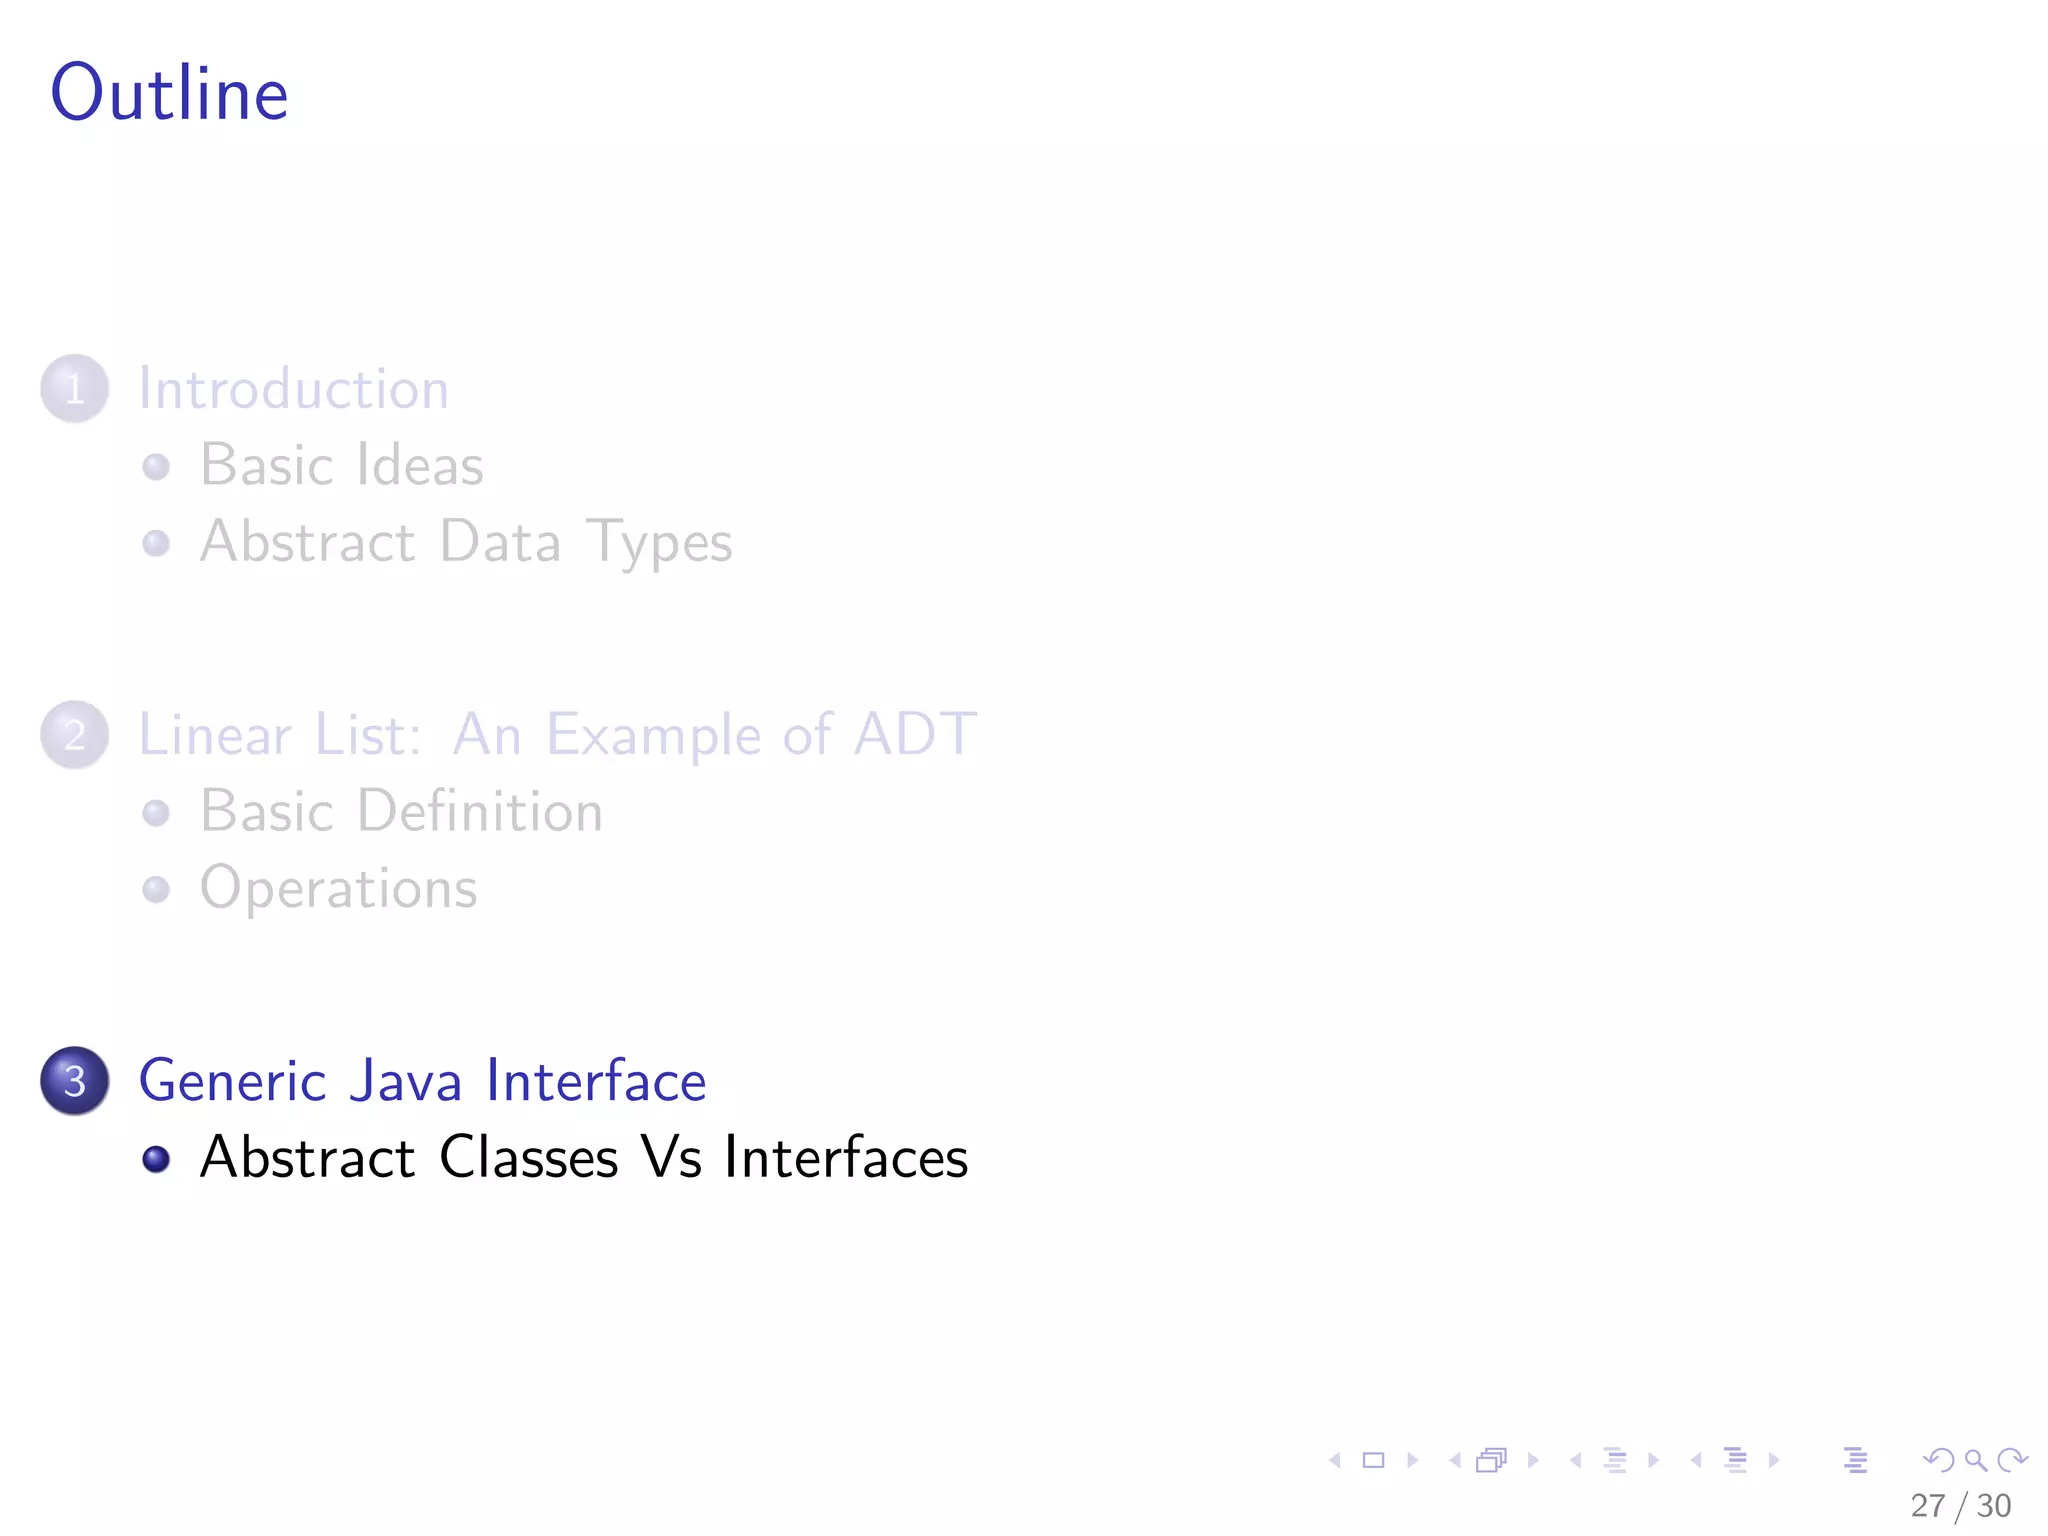2048x1536 pixels.
Task: Click the go-back curved arrow icon
Action: click(1940, 1461)
